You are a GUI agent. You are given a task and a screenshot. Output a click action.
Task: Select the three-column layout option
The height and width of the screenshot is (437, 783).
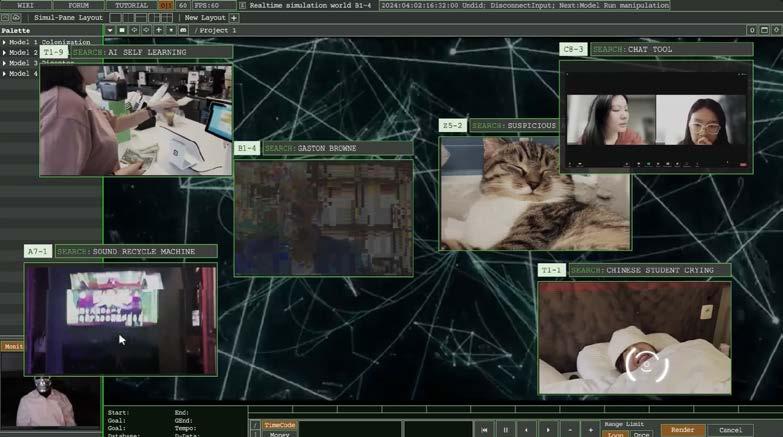(154, 17)
